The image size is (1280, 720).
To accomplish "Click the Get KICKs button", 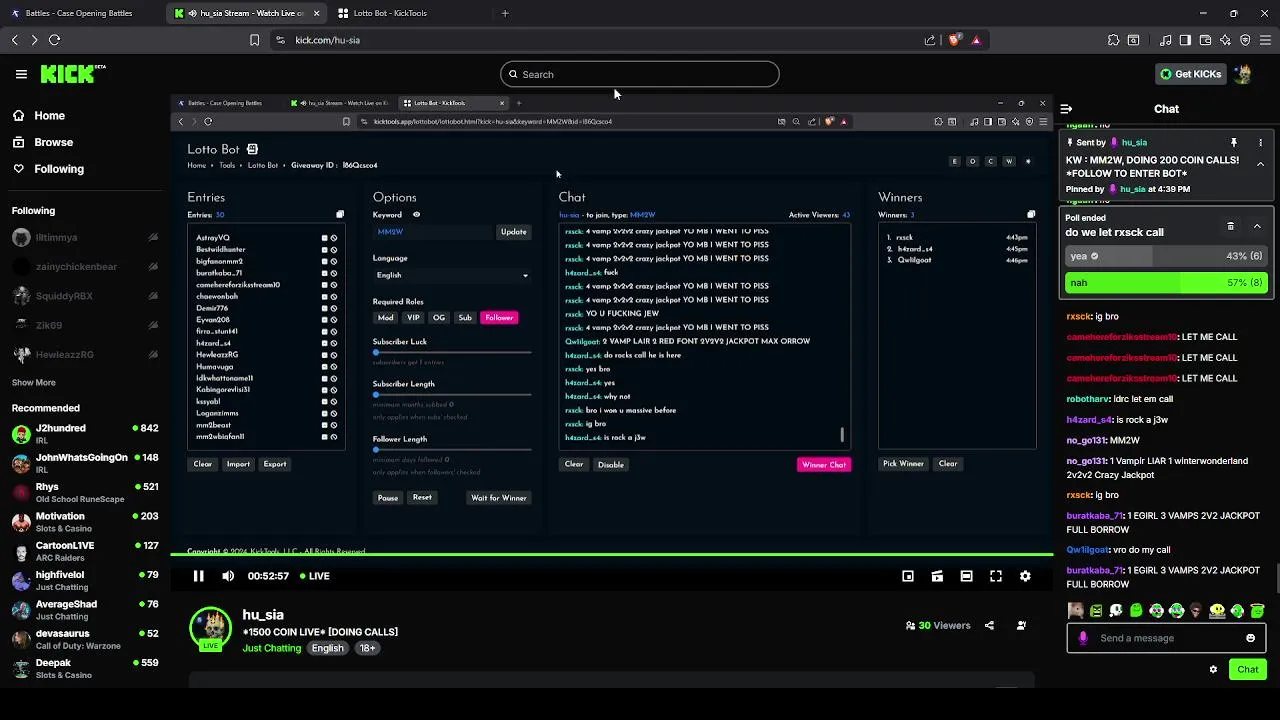I will (x=1190, y=74).
